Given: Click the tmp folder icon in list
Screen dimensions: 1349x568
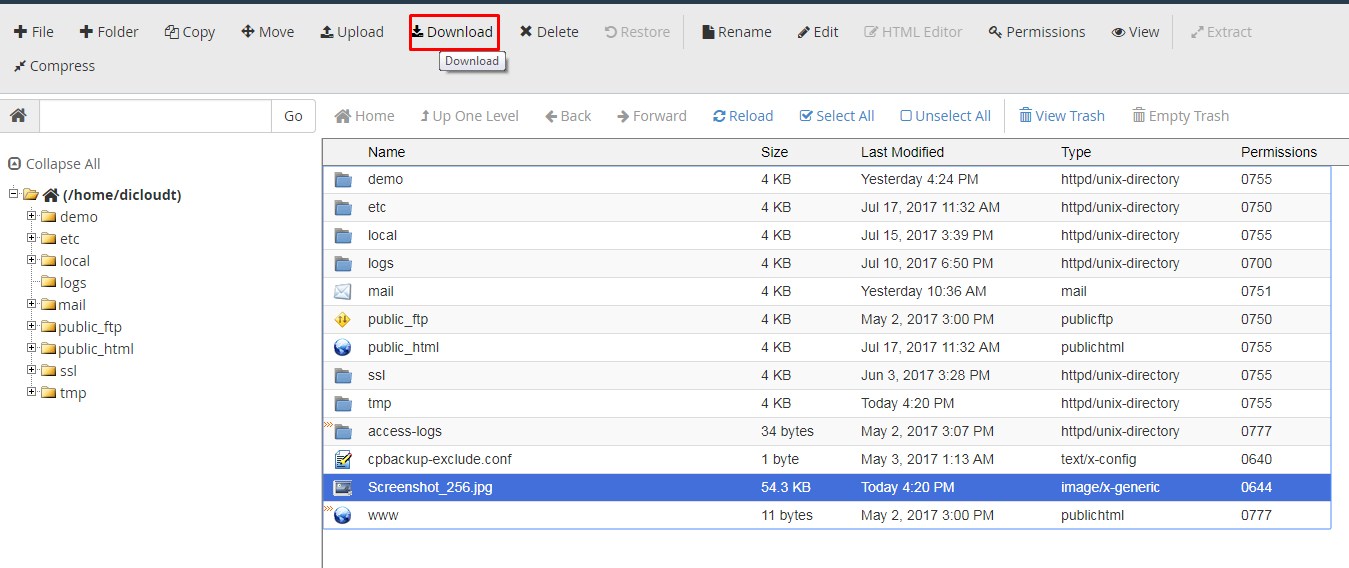Looking at the screenshot, I should tap(343, 404).
